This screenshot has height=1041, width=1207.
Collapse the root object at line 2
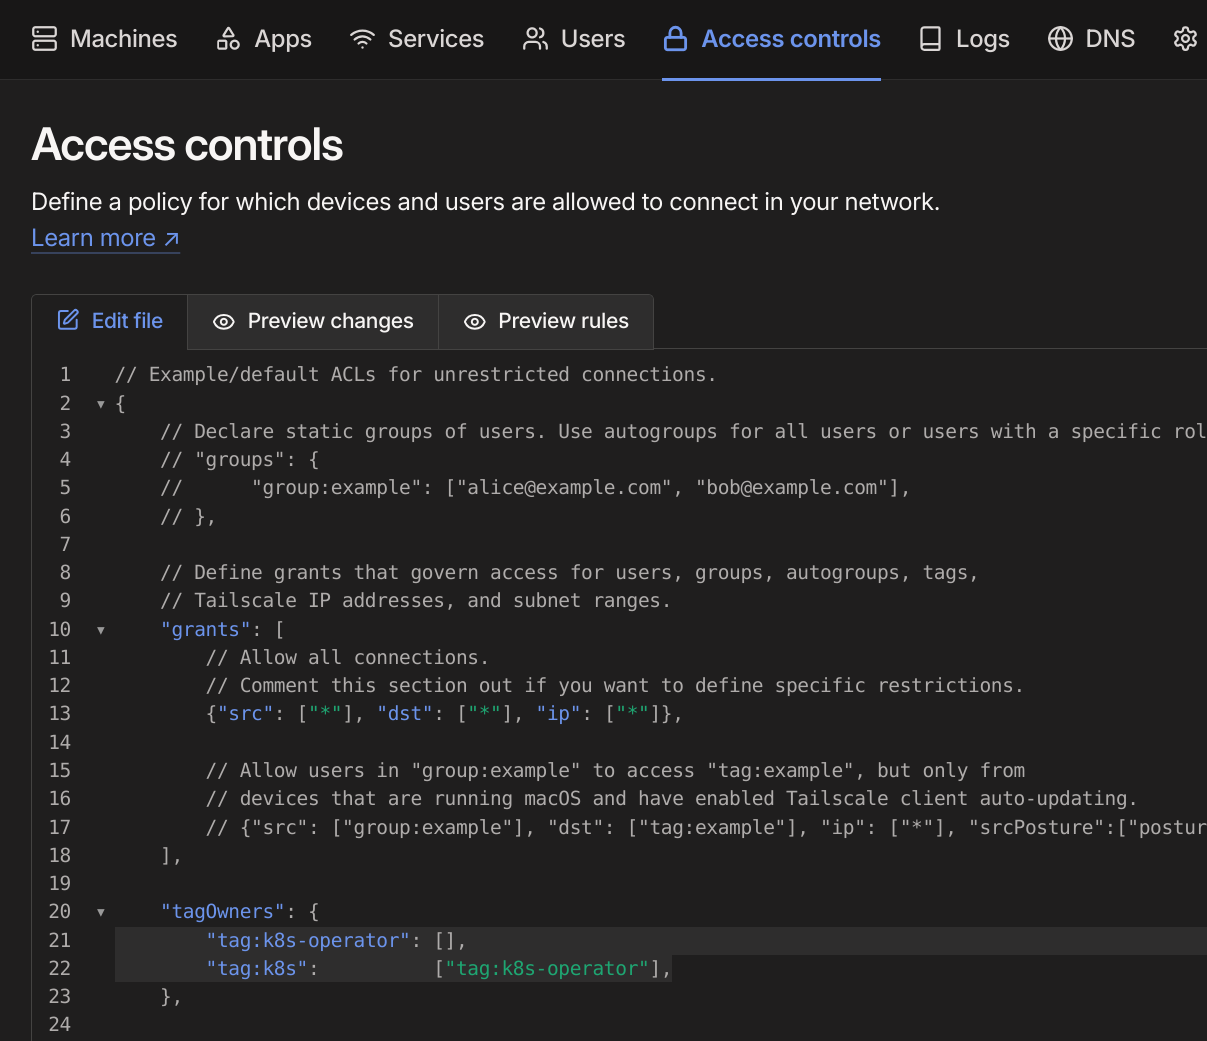click(100, 404)
